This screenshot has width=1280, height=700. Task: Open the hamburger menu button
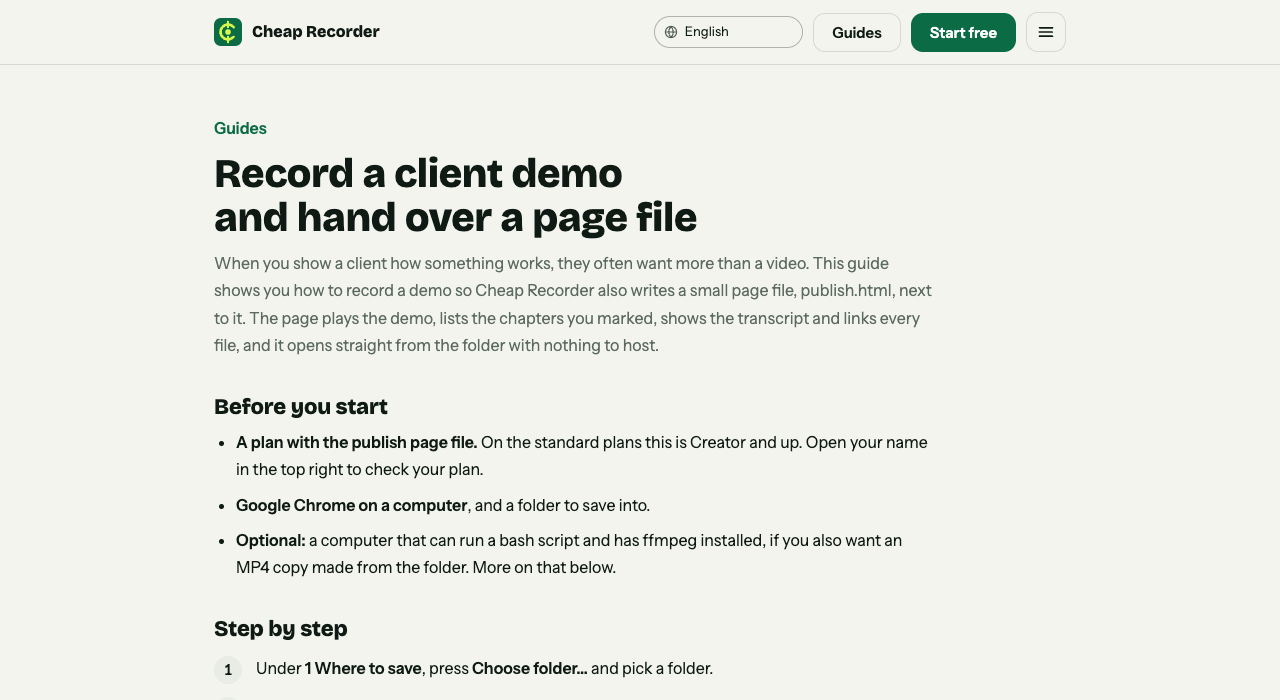tap(1046, 32)
